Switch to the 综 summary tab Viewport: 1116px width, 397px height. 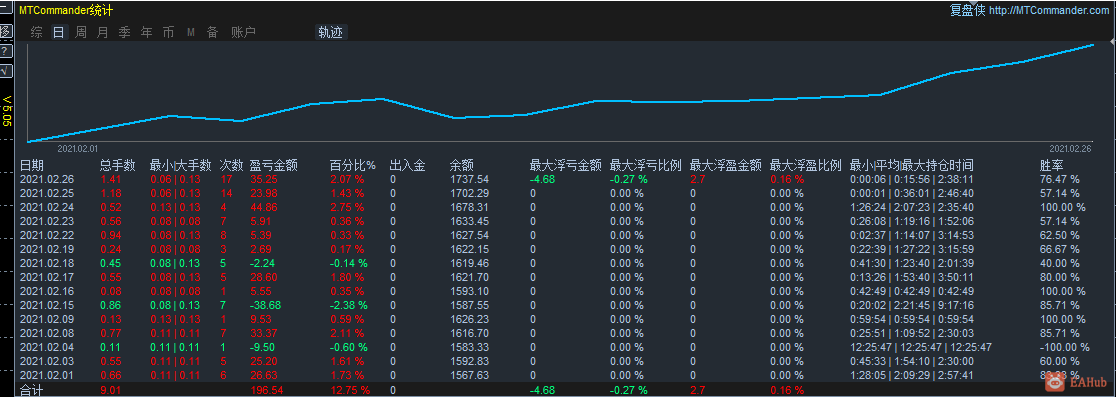36,32
